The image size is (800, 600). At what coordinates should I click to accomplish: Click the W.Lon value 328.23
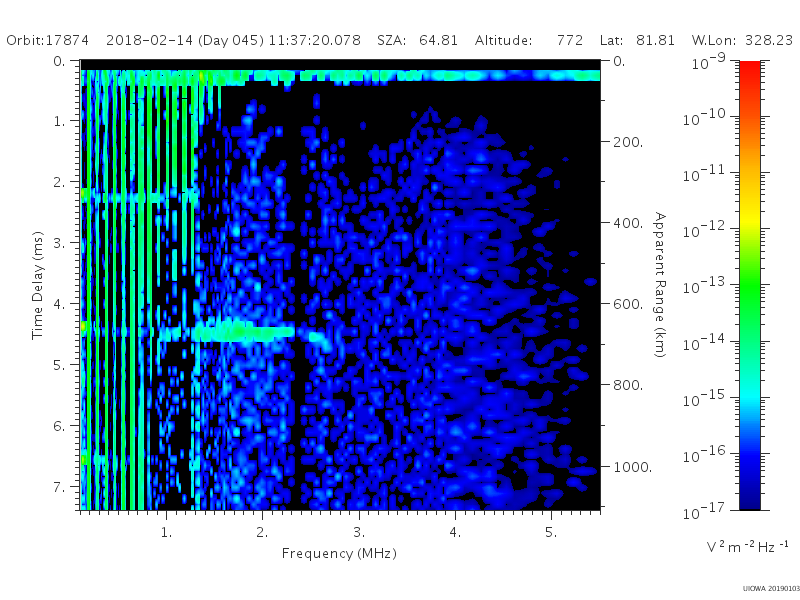769,40
